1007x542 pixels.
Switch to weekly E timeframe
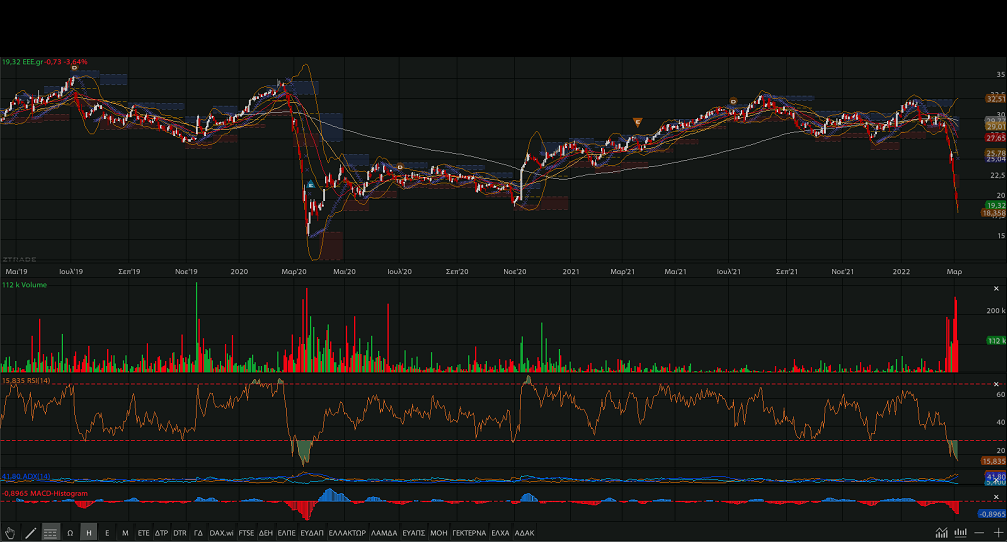(x=107, y=533)
